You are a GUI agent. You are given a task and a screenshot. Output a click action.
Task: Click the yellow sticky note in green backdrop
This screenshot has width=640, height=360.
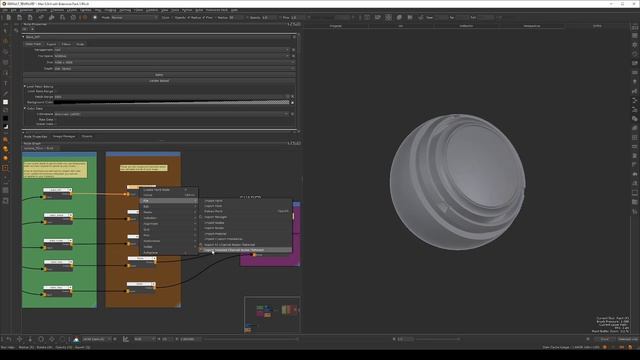(x=55, y=169)
